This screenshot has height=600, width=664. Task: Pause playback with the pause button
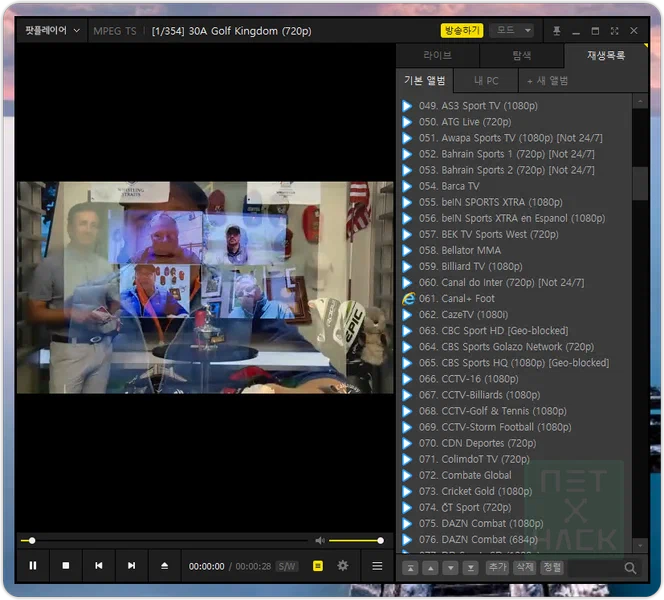pos(33,566)
